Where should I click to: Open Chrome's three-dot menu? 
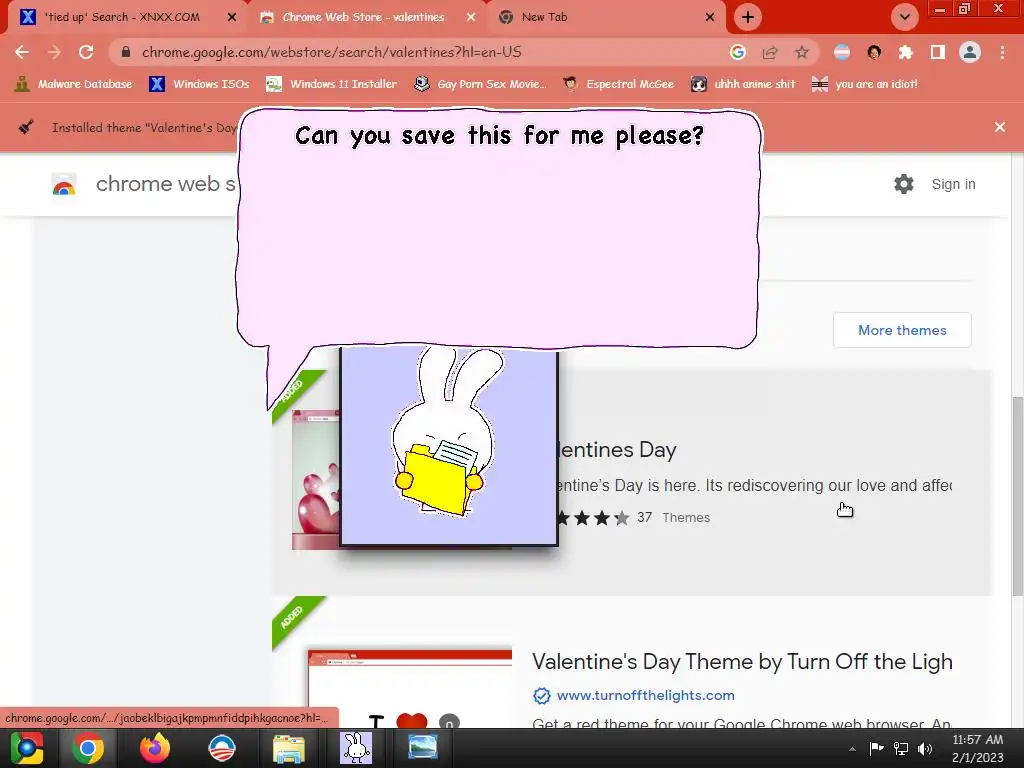(x=1002, y=52)
